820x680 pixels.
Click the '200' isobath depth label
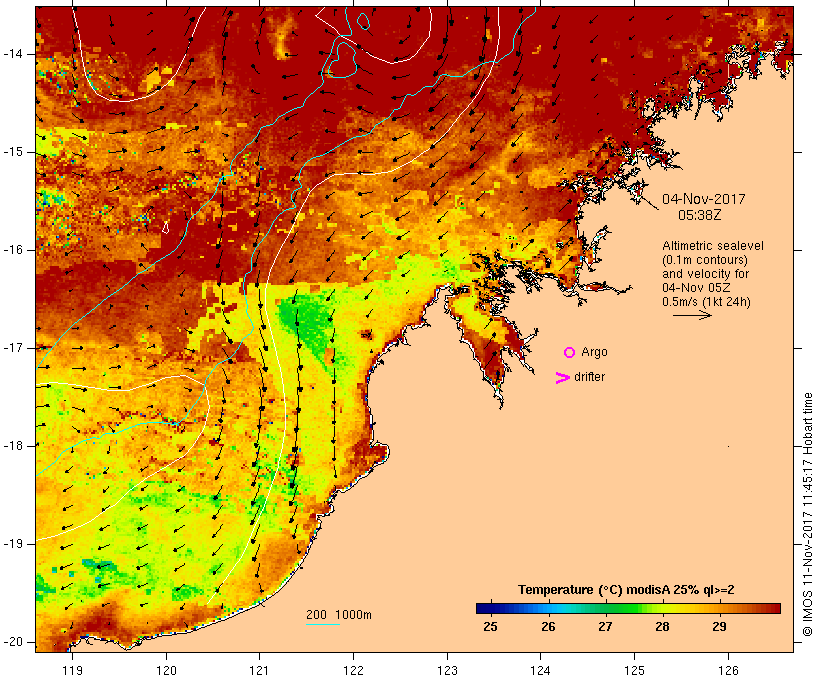tap(316, 615)
